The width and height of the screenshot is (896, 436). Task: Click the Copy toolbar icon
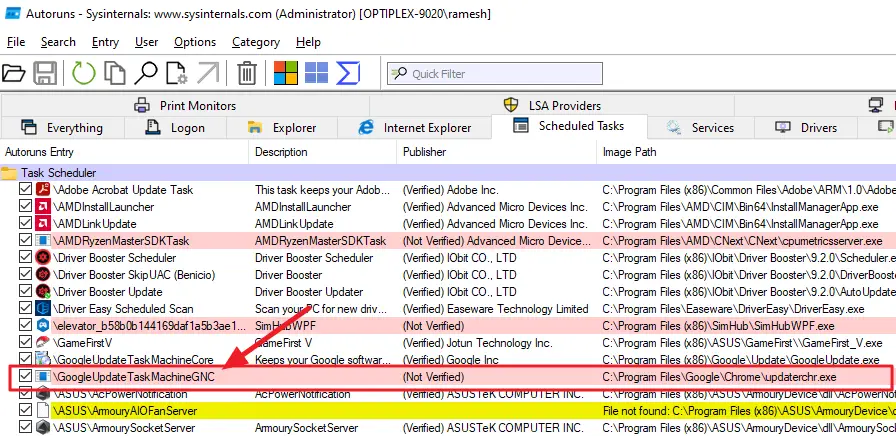coord(115,73)
